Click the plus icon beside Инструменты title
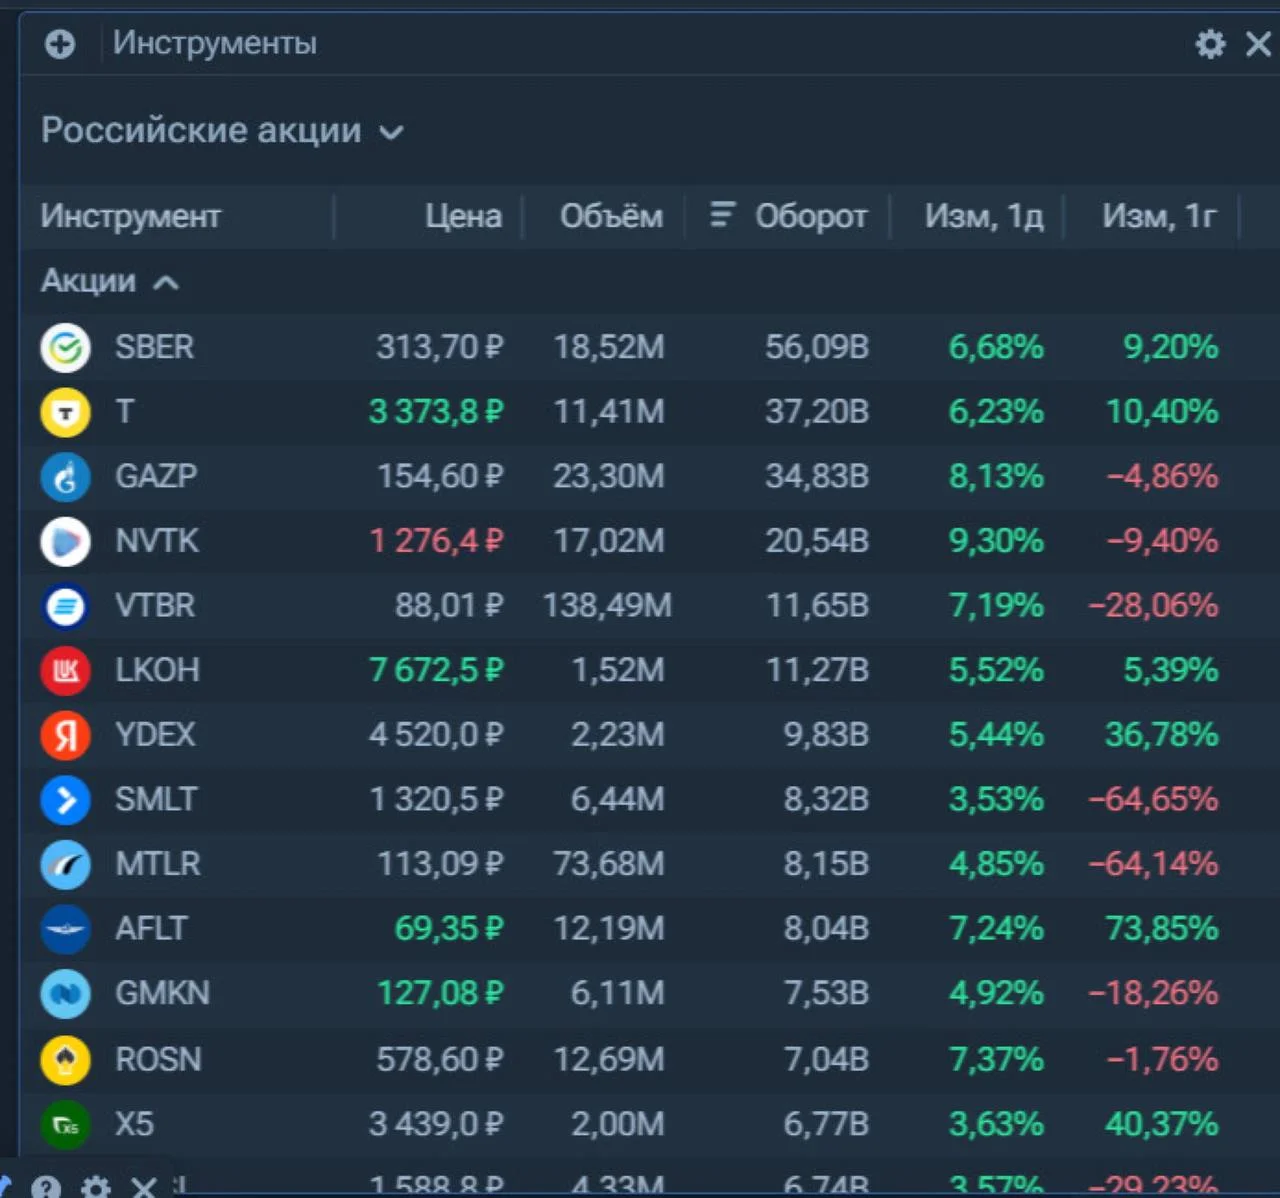The image size is (1280, 1198). 60,44
